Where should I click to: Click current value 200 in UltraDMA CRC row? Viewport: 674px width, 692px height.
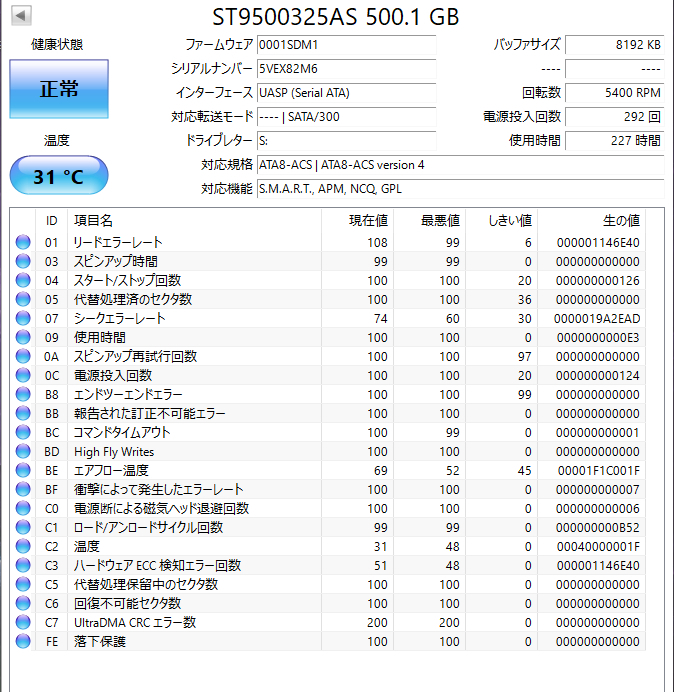tap(377, 623)
